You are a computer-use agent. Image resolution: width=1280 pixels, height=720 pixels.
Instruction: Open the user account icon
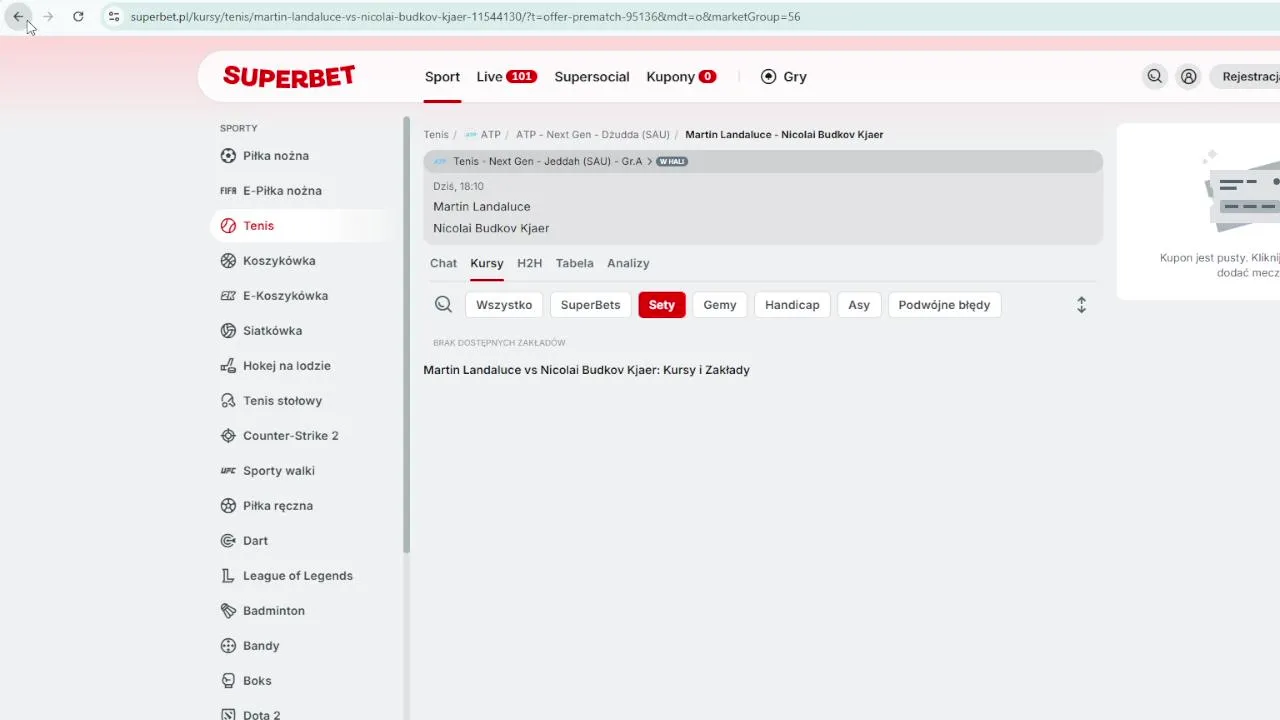[x=1188, y=76]
